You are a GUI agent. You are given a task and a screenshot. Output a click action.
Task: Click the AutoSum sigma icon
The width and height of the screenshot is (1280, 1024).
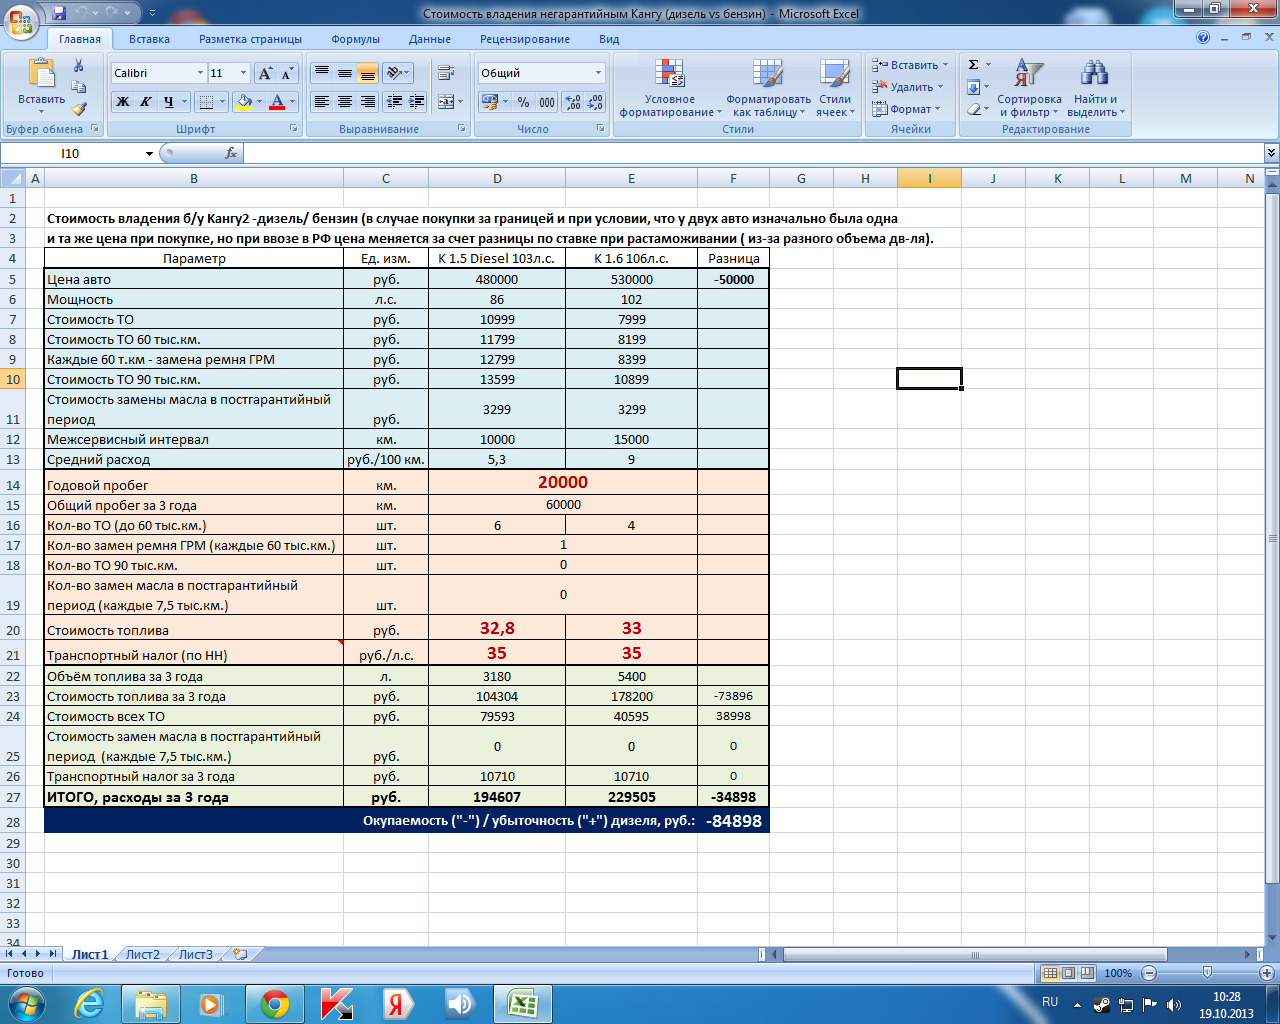(973, 65)
